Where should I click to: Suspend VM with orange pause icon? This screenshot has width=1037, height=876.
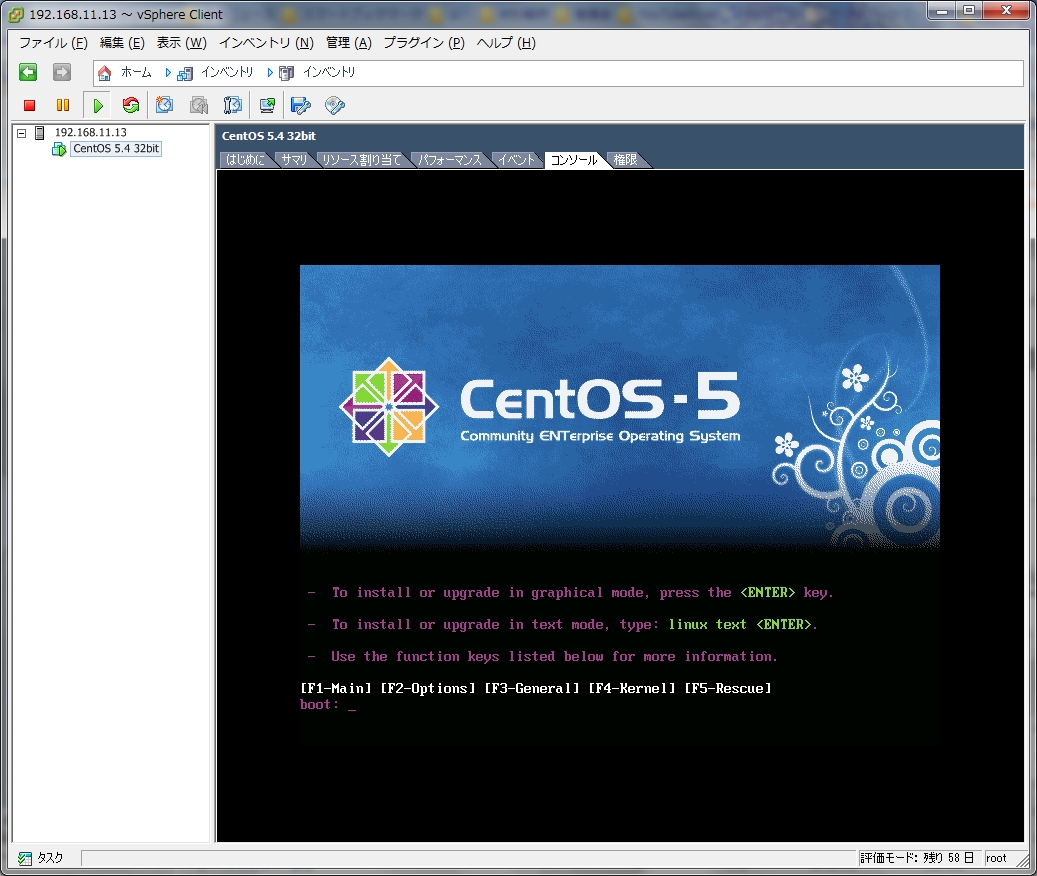pos(63,105)
